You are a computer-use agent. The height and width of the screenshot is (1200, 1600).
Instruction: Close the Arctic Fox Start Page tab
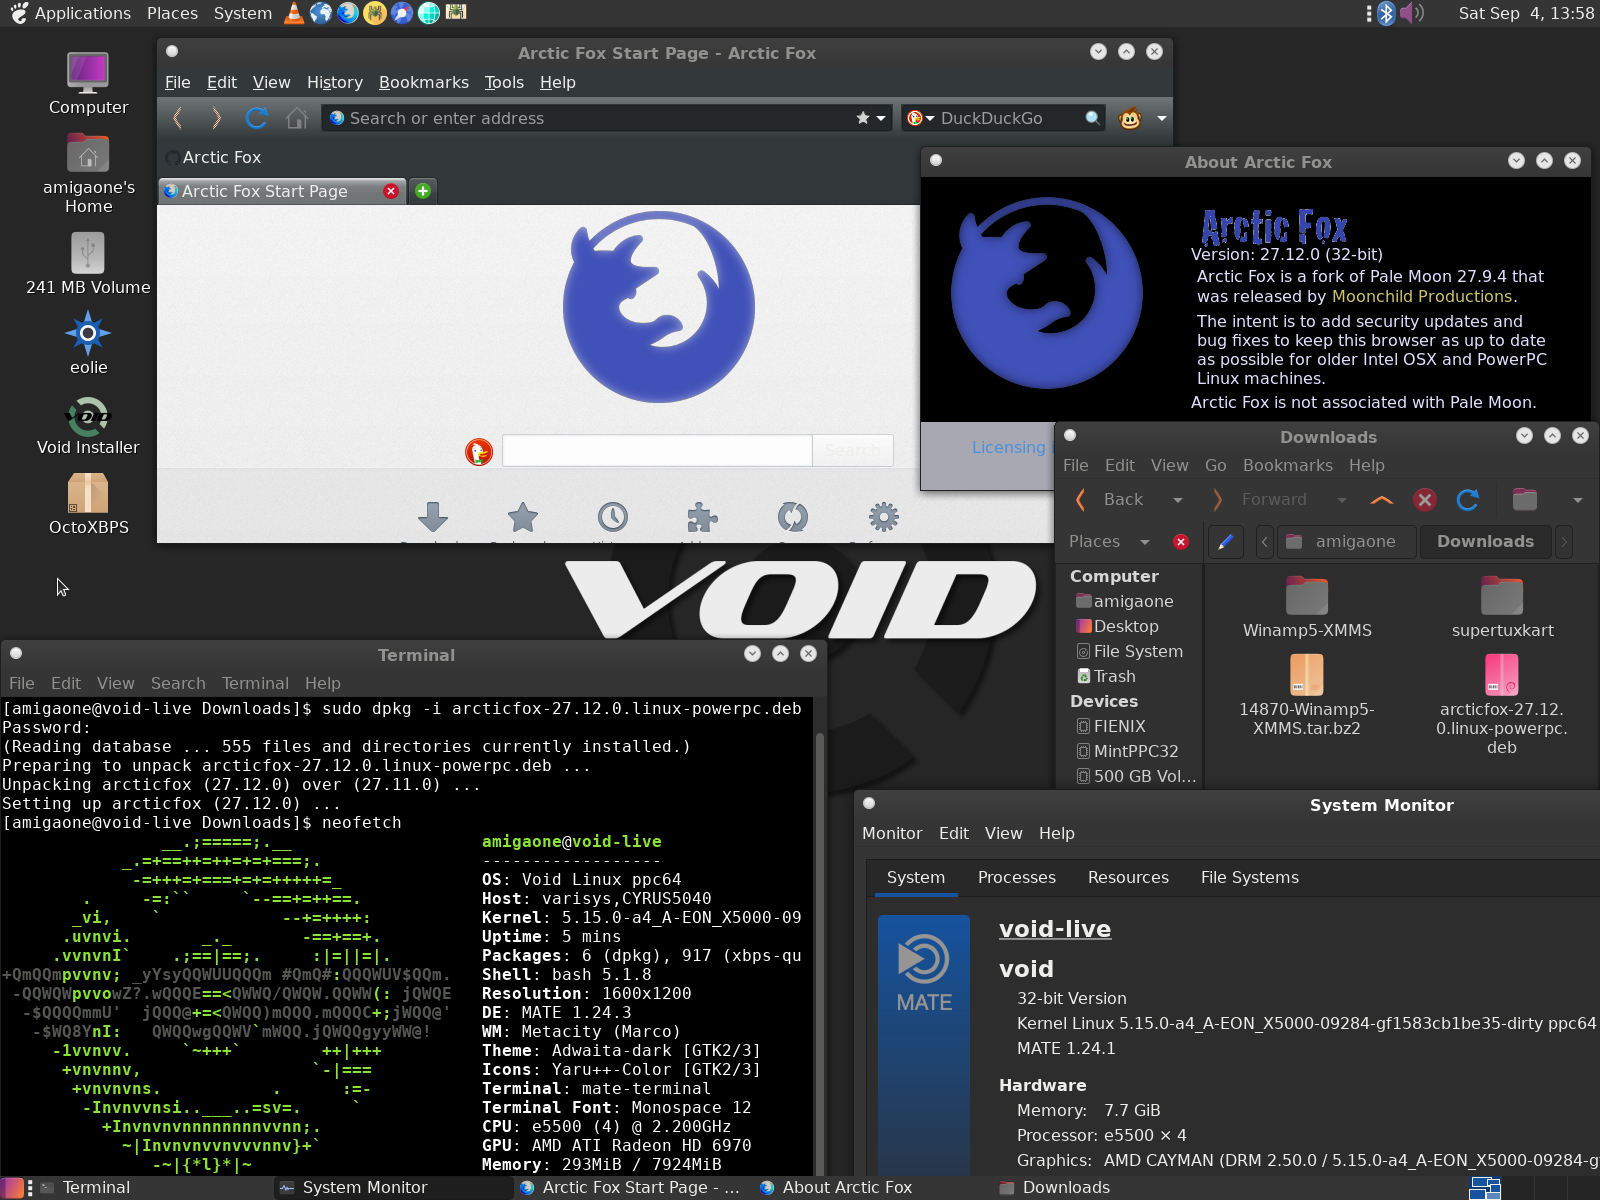(391, 191)
